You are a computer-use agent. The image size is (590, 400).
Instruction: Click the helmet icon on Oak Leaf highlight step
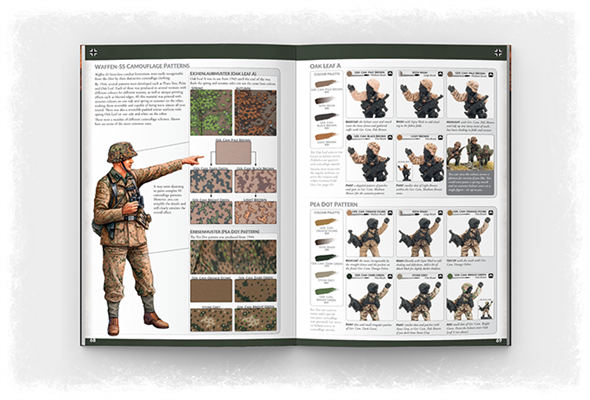pos(490,74)
